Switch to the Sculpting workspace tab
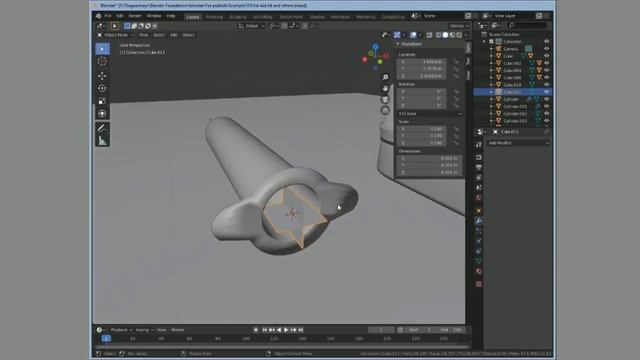The height and width of the screenshot is (360, 640). (x=238, y=17)
